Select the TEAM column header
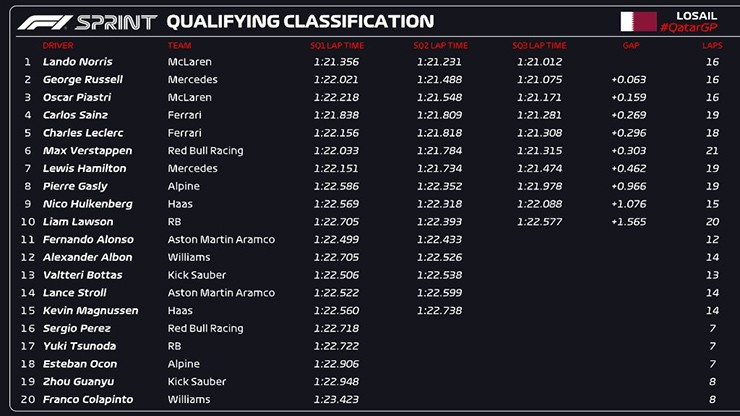This screenshot has width=740, height=416. [180, 45]
